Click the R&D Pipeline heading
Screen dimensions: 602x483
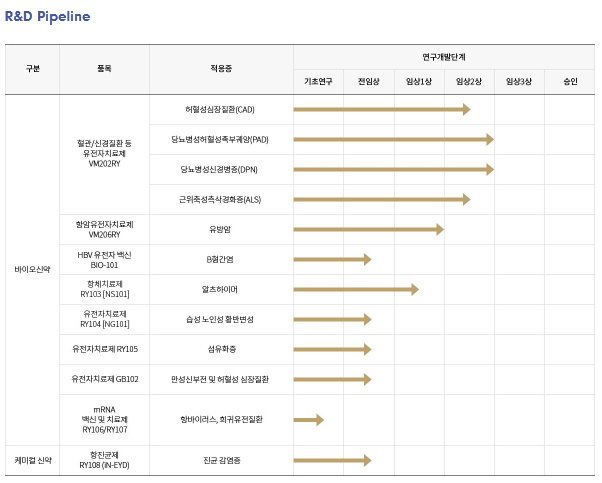(x=47, y=17)
